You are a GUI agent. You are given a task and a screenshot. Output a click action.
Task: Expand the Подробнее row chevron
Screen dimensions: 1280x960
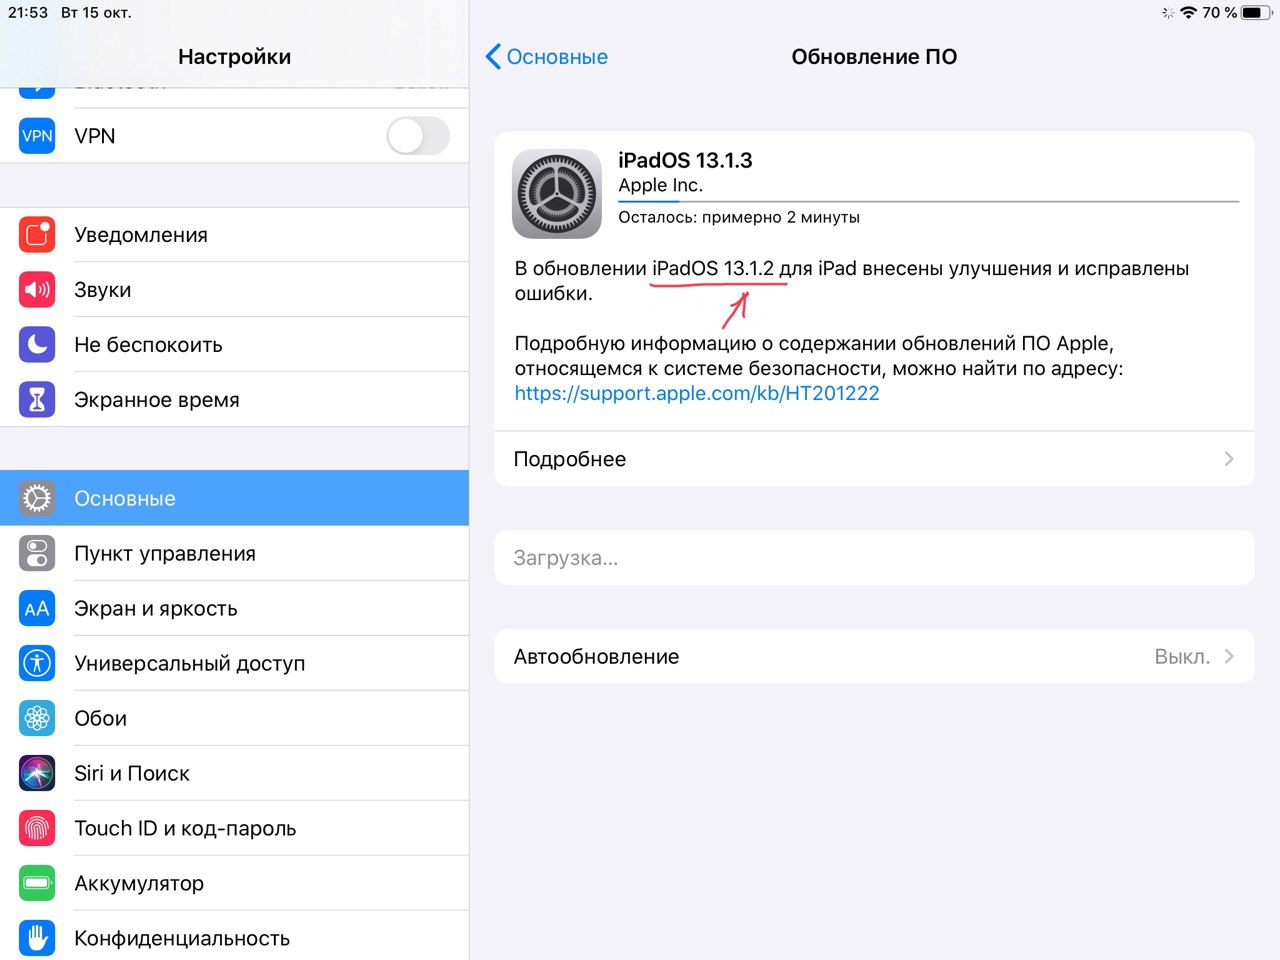[x=1229, y=459]
